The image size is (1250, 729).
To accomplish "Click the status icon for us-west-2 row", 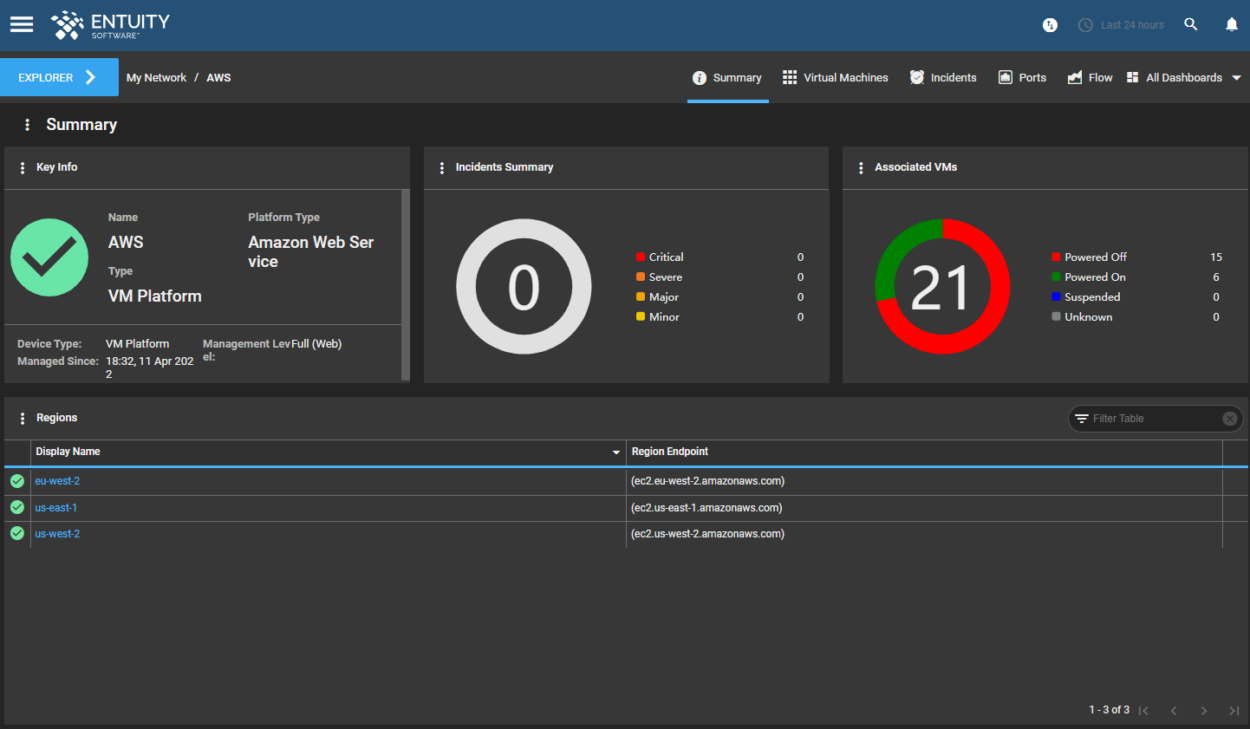I will point(17,533).
